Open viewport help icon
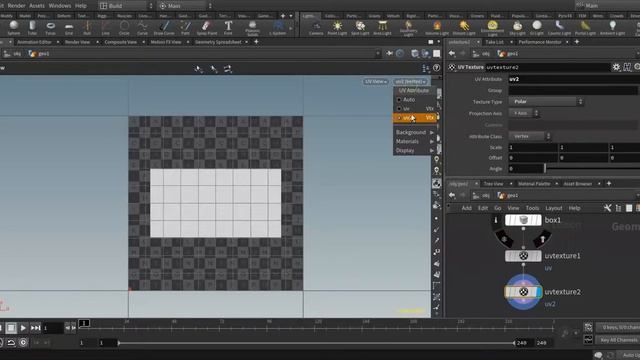 [x=436, y=68]
